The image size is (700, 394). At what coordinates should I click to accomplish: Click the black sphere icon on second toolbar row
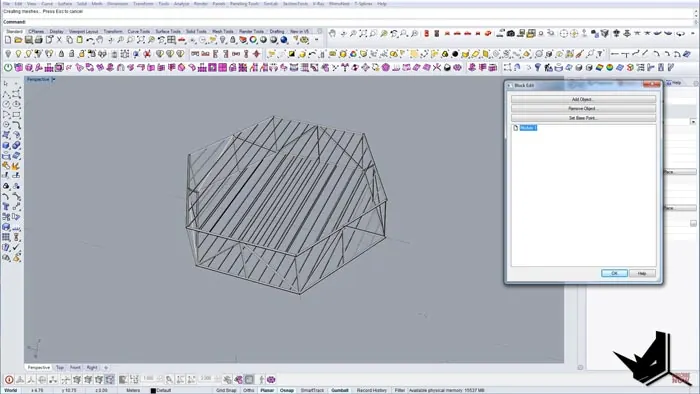click(455, 54)
